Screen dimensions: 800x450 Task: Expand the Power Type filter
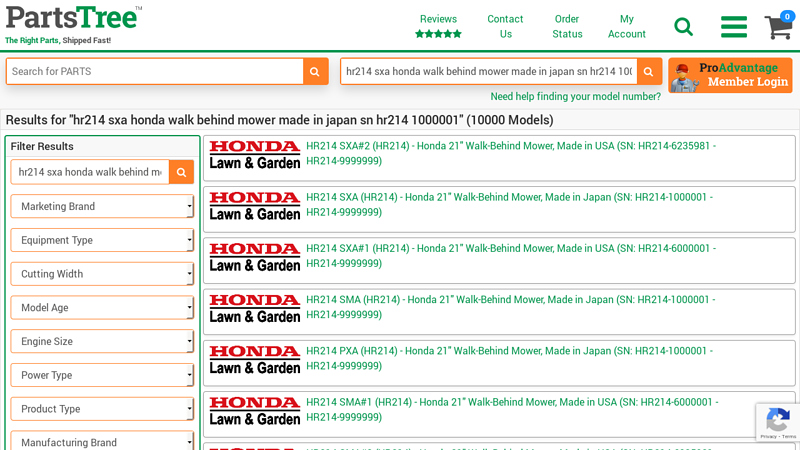[102, 375]
